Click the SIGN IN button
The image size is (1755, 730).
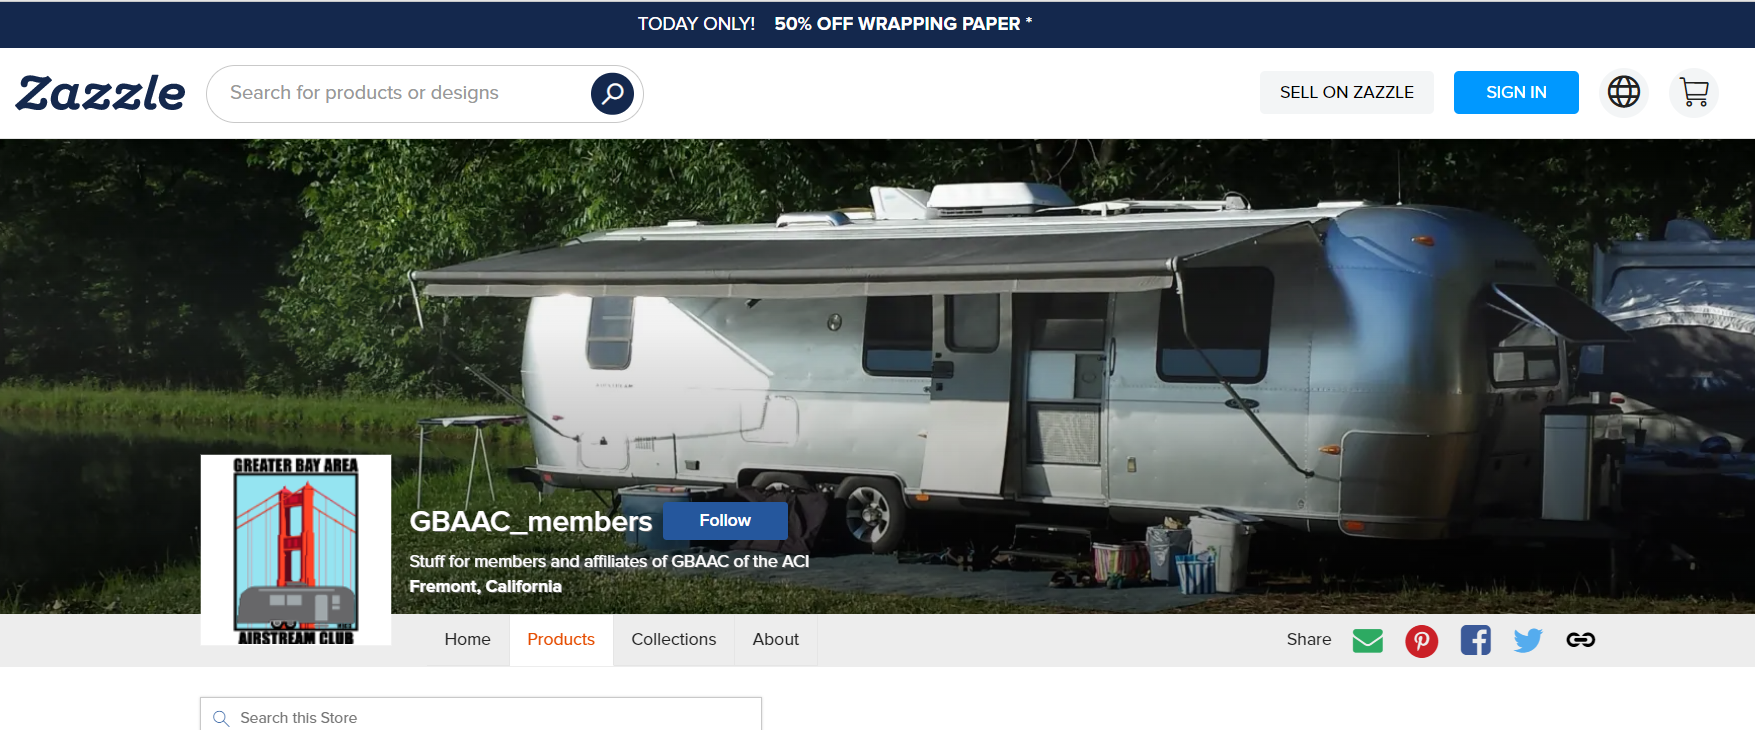(1516, 92)
